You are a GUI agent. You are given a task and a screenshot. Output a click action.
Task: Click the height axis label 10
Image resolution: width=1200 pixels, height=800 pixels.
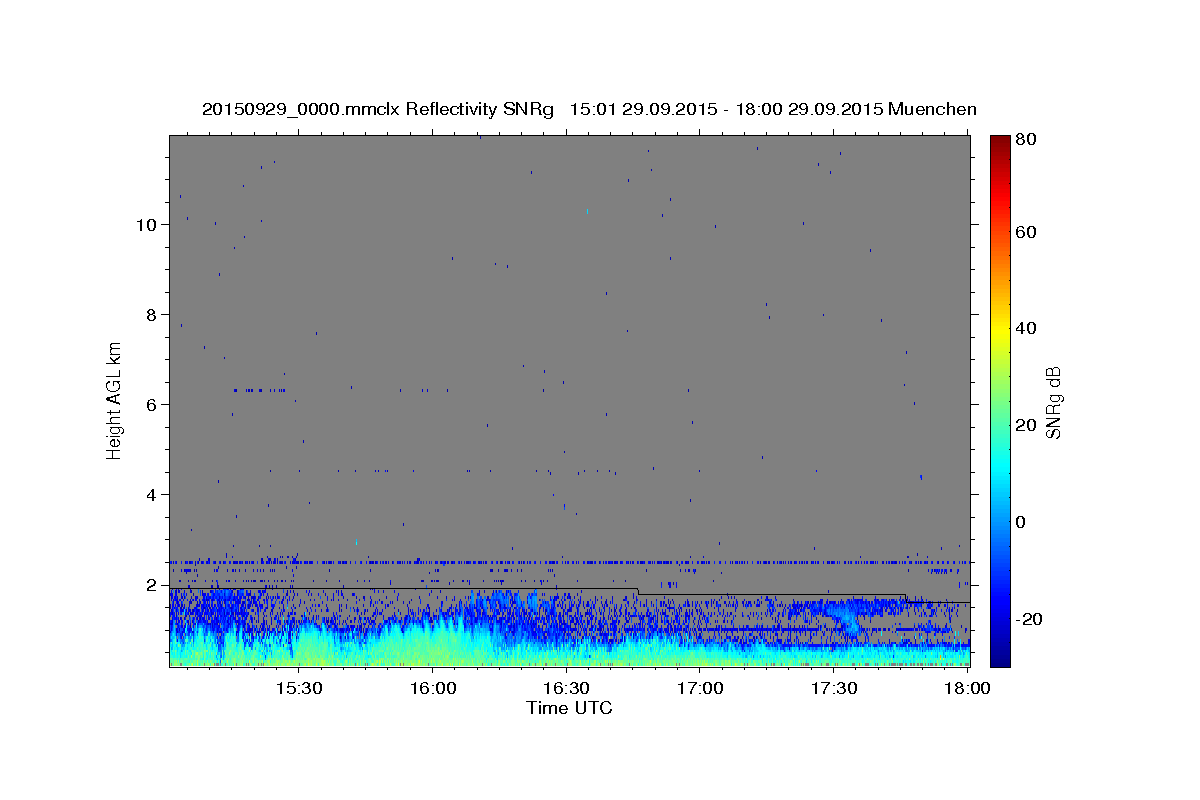pos(147,225)
